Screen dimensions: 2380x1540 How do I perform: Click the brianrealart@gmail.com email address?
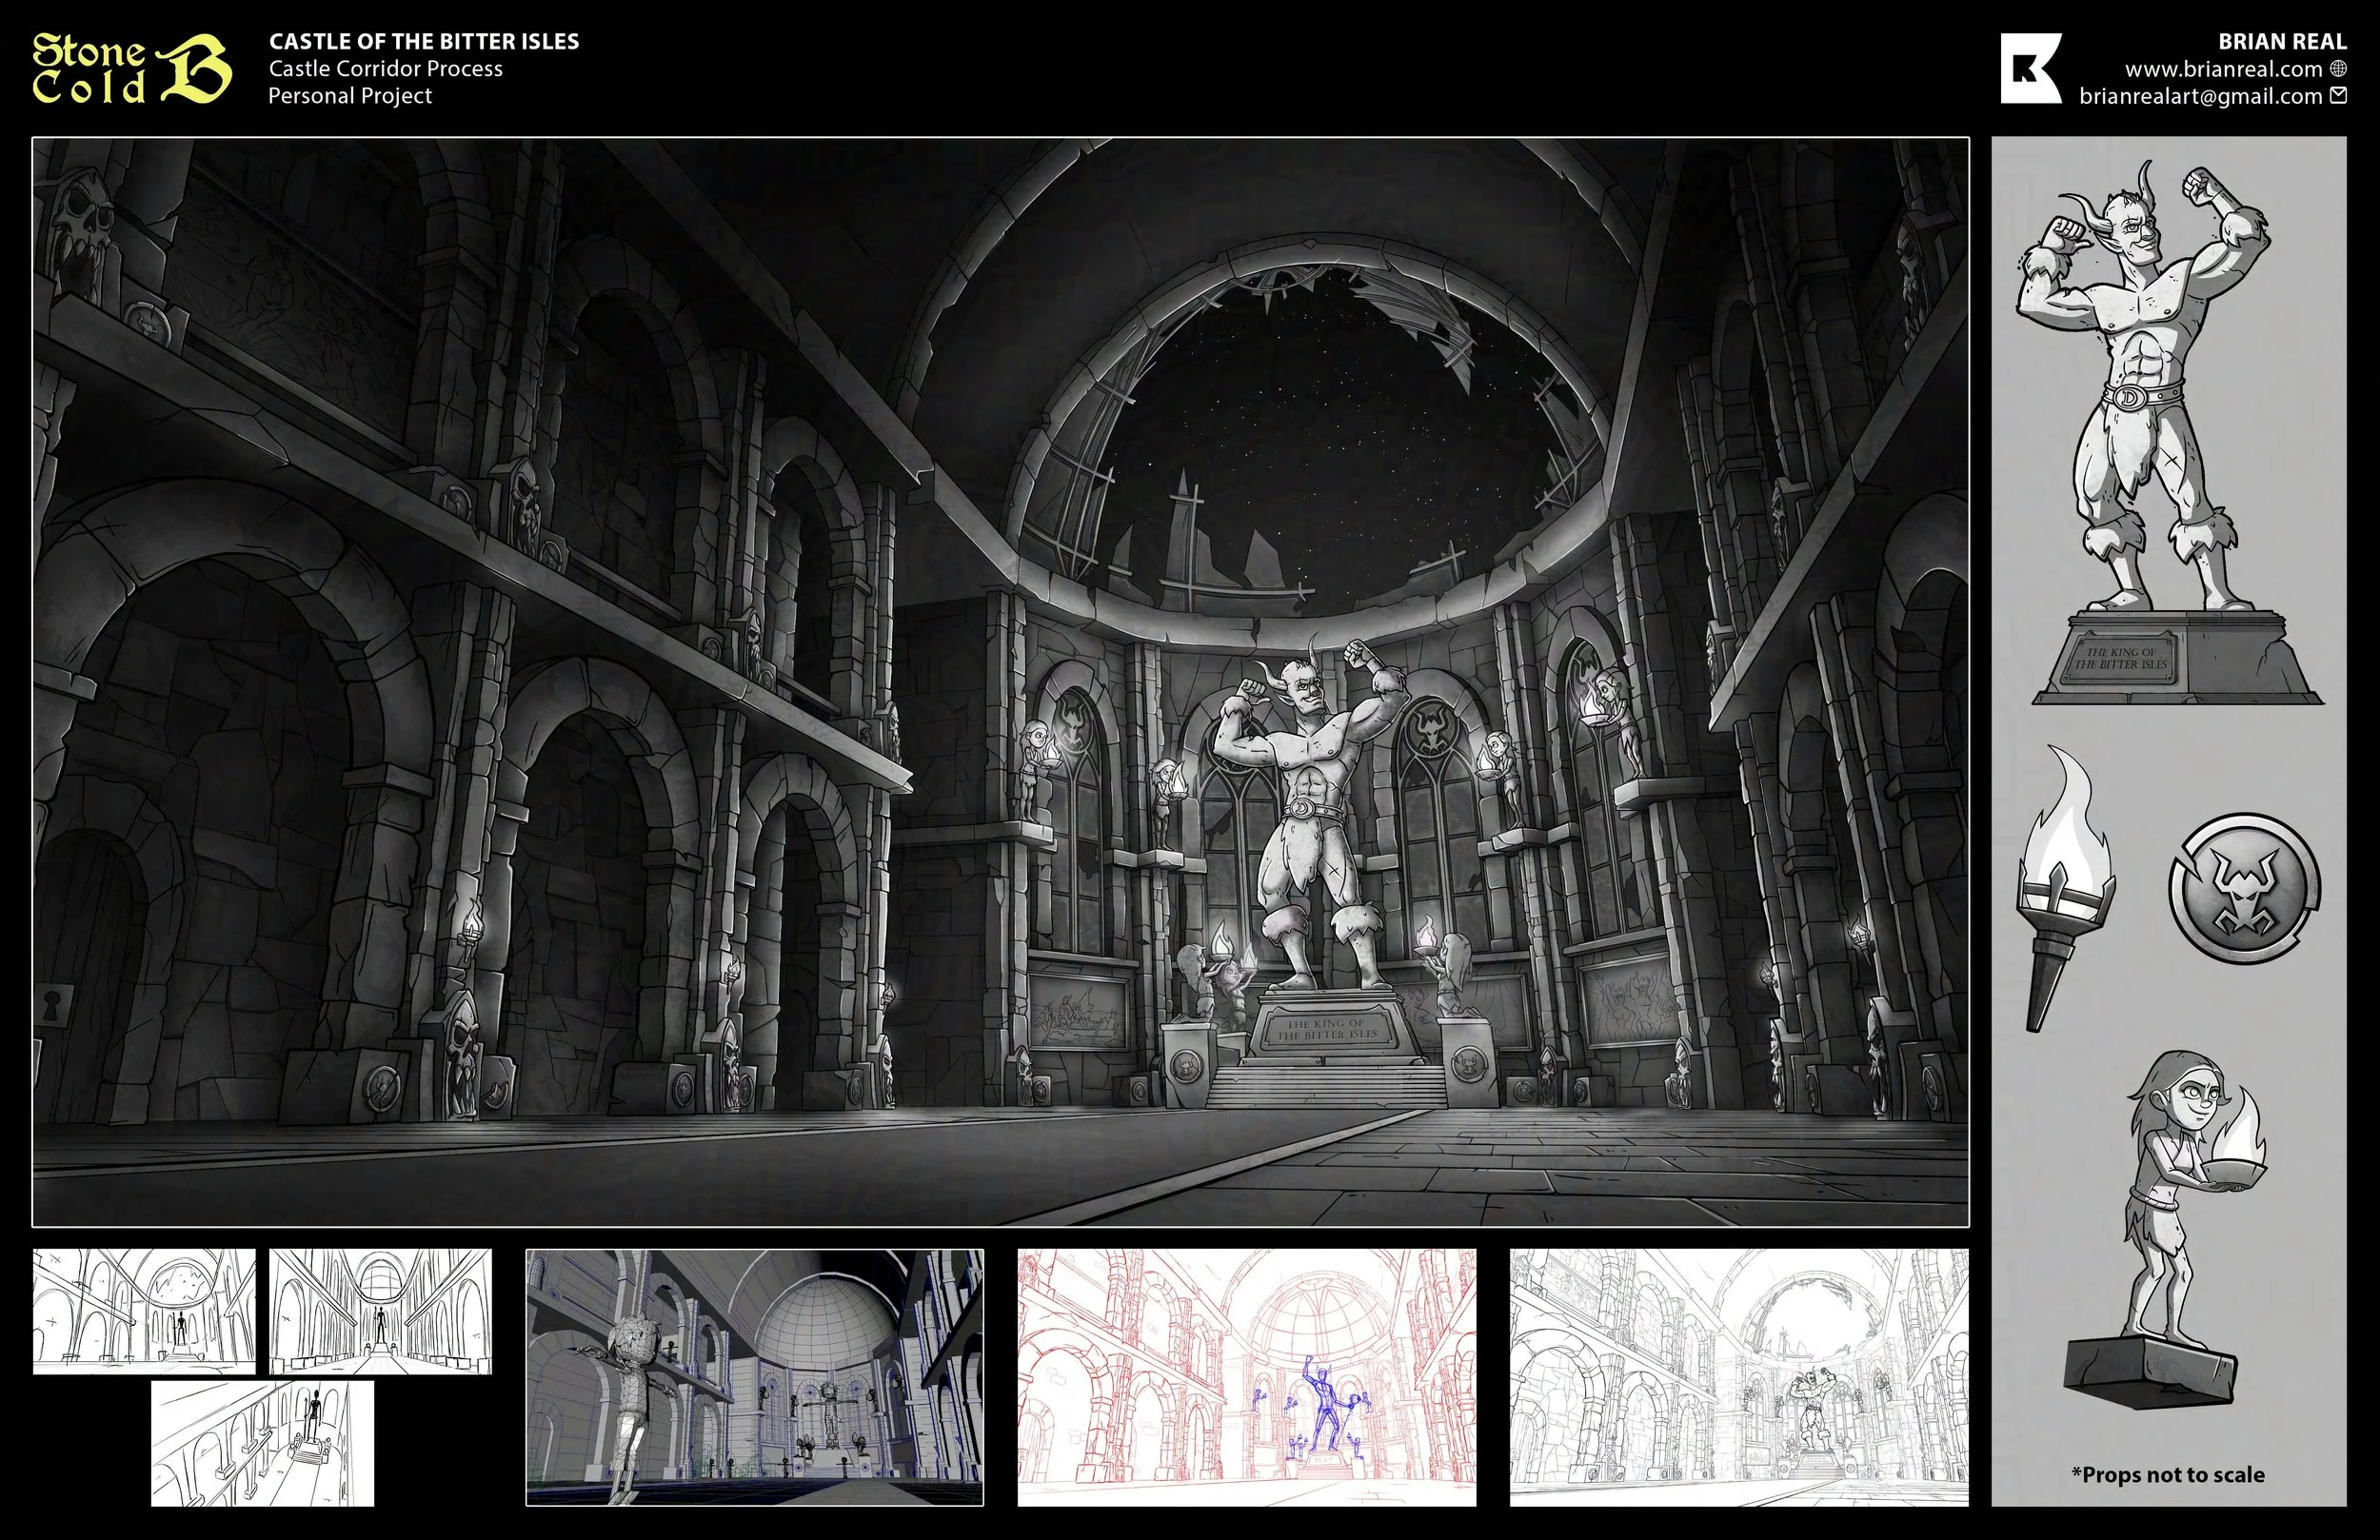coord(2200,96)
